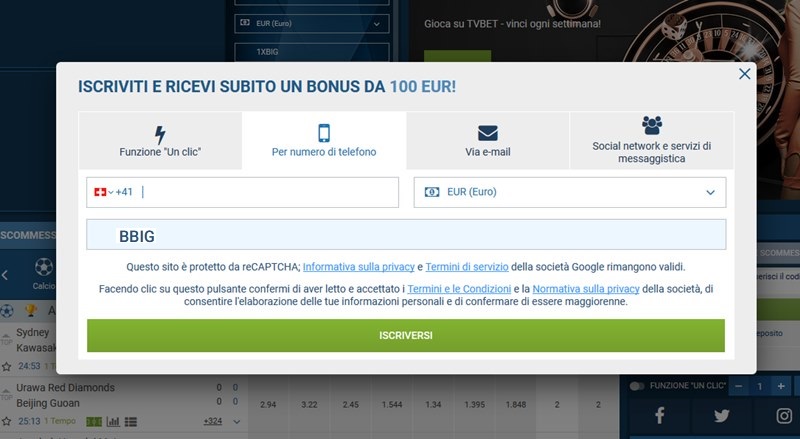Image resolution: width=800 pixels, height=439 pixels.
Task: Select Calcio soccer ball sport icon
Action: click(x=44, y=266)
